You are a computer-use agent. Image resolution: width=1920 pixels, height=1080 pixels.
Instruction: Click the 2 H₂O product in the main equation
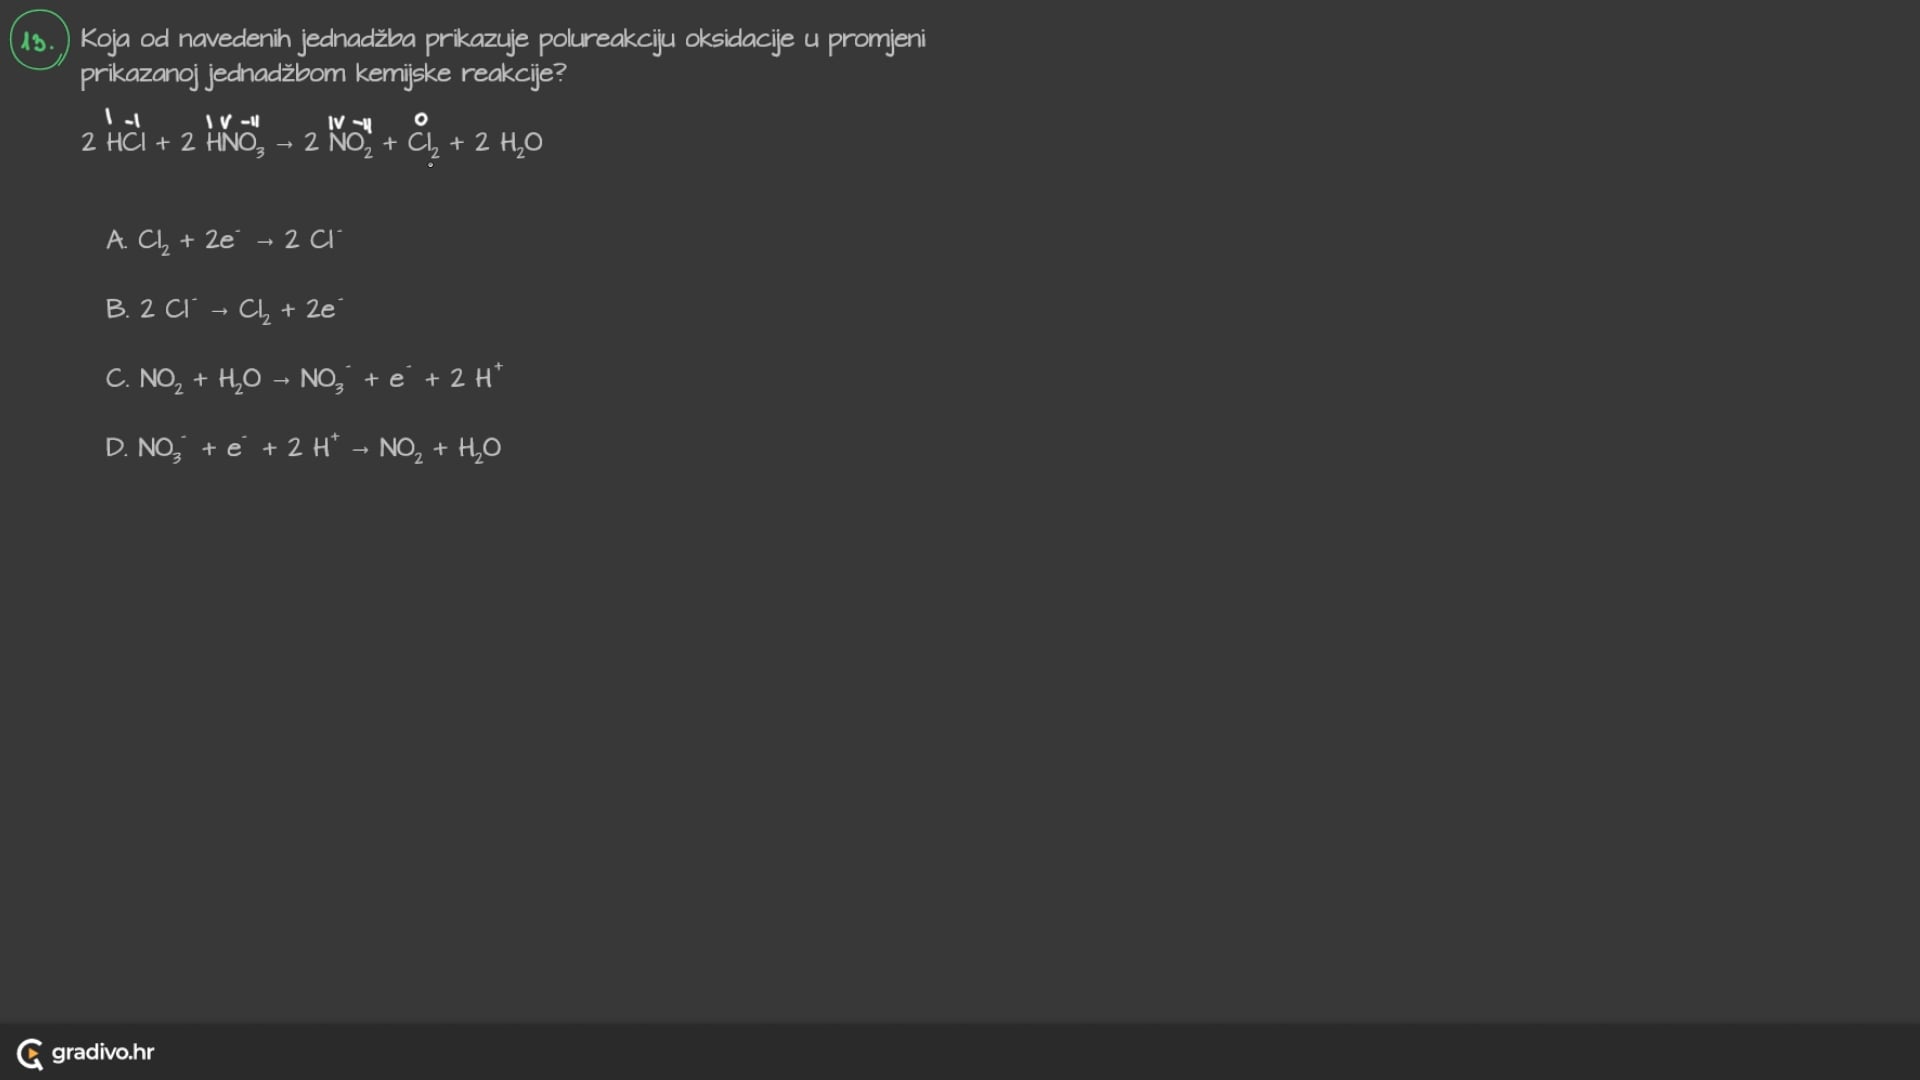tap(509, 142)
